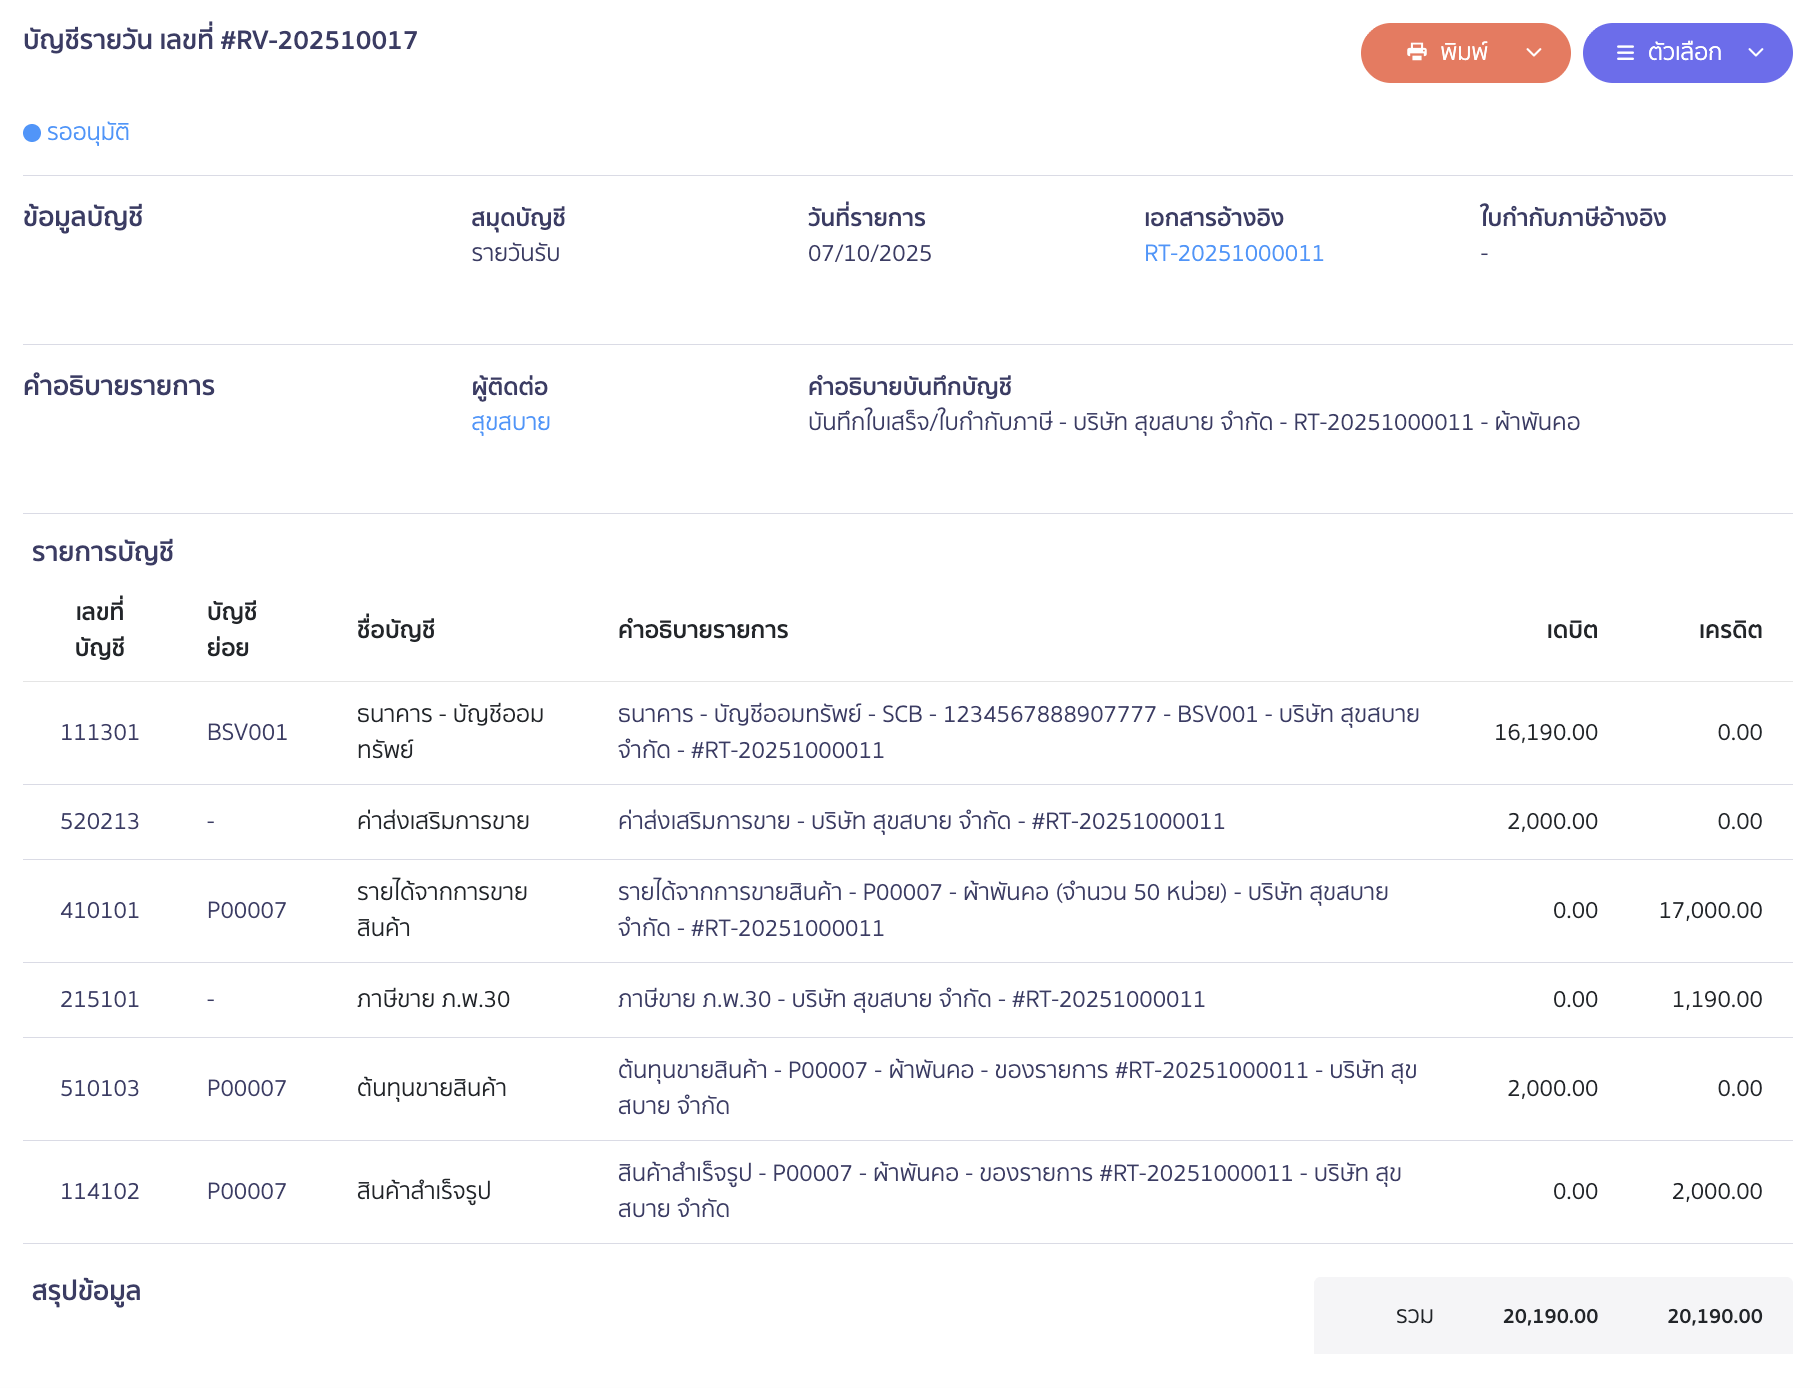Open the ตัวเลือก dropdown chevron
This screenshot has height=1388, width=1820.
coord(1756,52)
